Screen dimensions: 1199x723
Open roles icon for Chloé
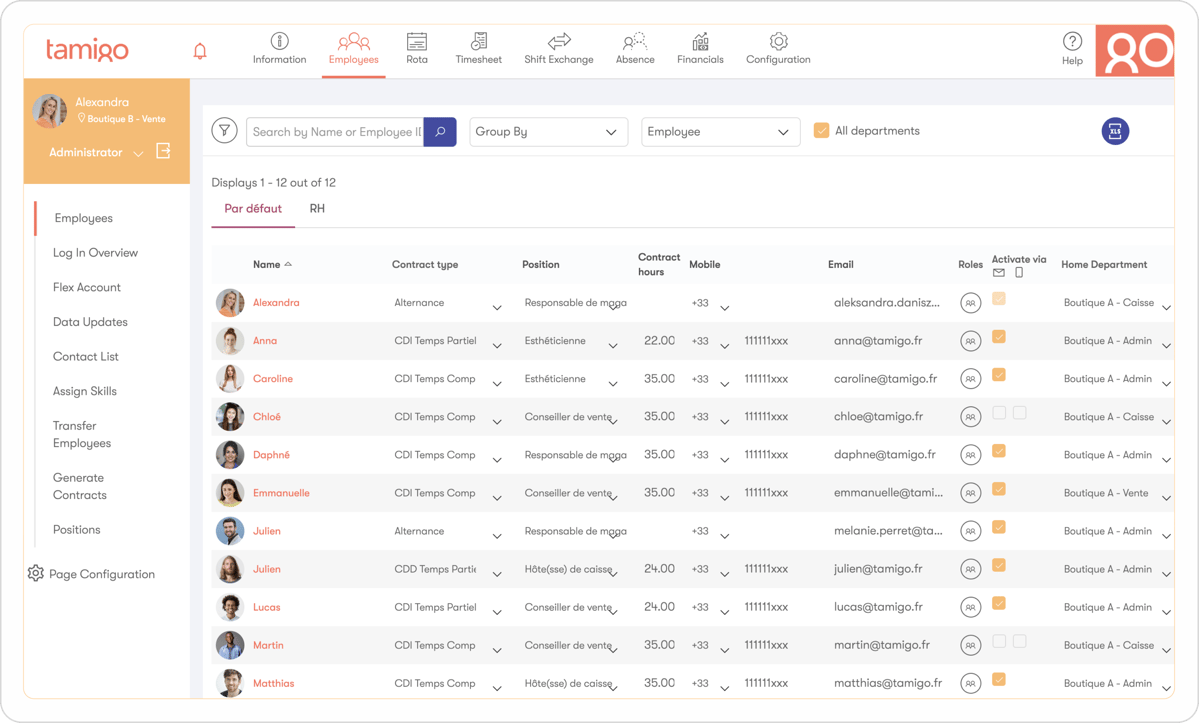point(970,417)
